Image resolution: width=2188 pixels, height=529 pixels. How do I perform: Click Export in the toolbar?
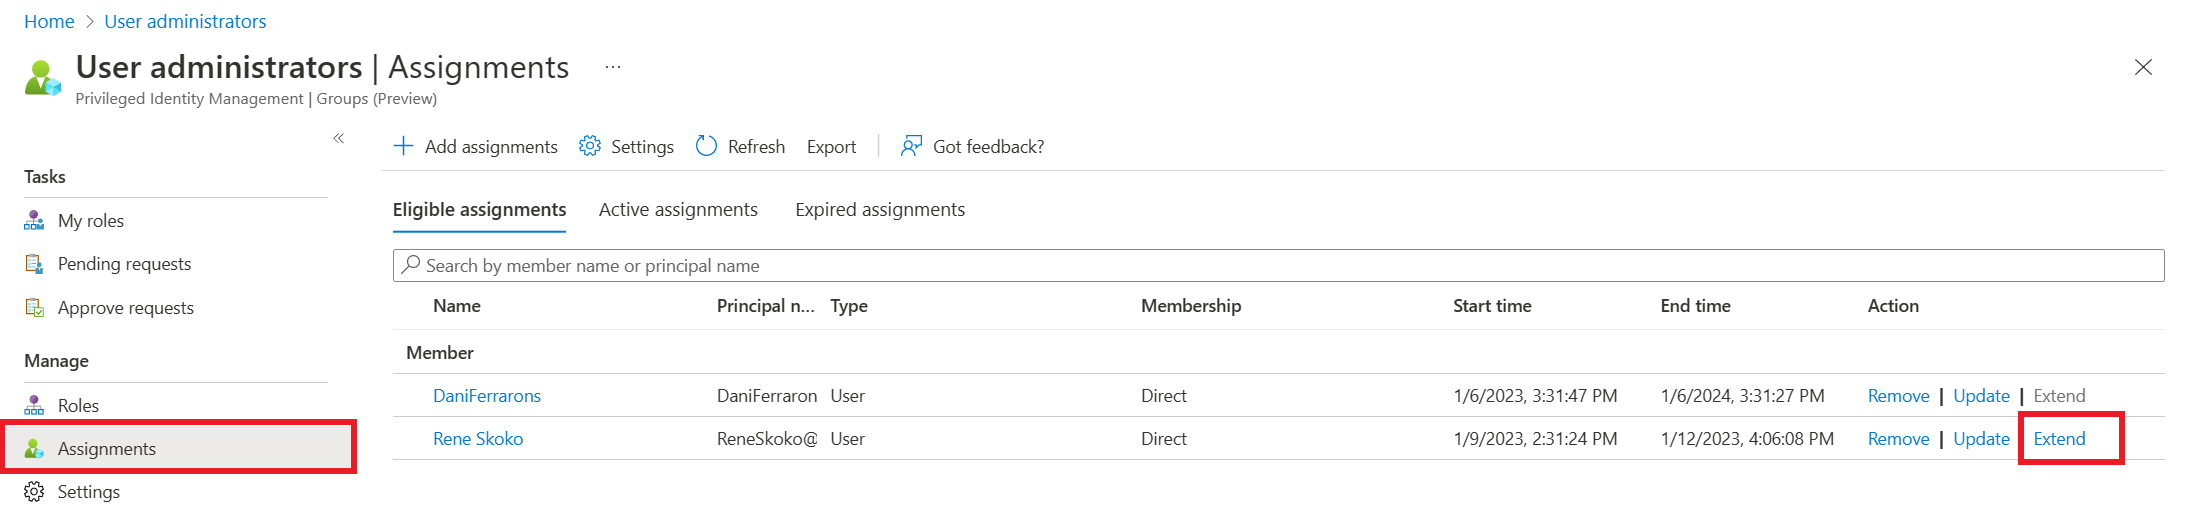831,147
